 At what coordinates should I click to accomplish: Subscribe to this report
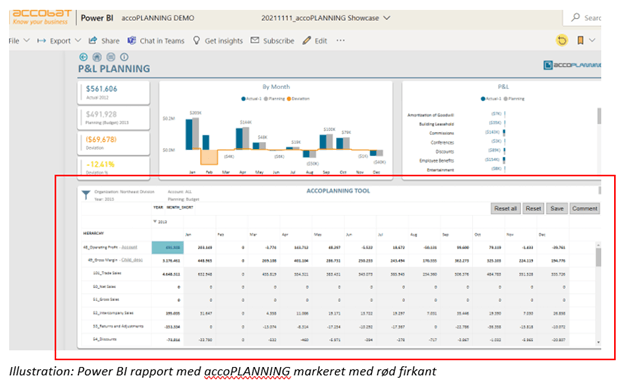(x=272, y=41)
